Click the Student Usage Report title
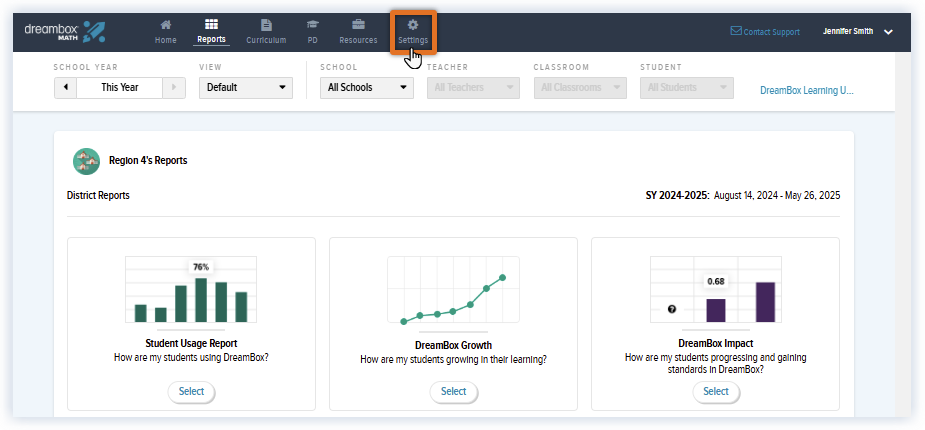The height and width of the screenshot is (430, 925). click(x=191, y=343)
